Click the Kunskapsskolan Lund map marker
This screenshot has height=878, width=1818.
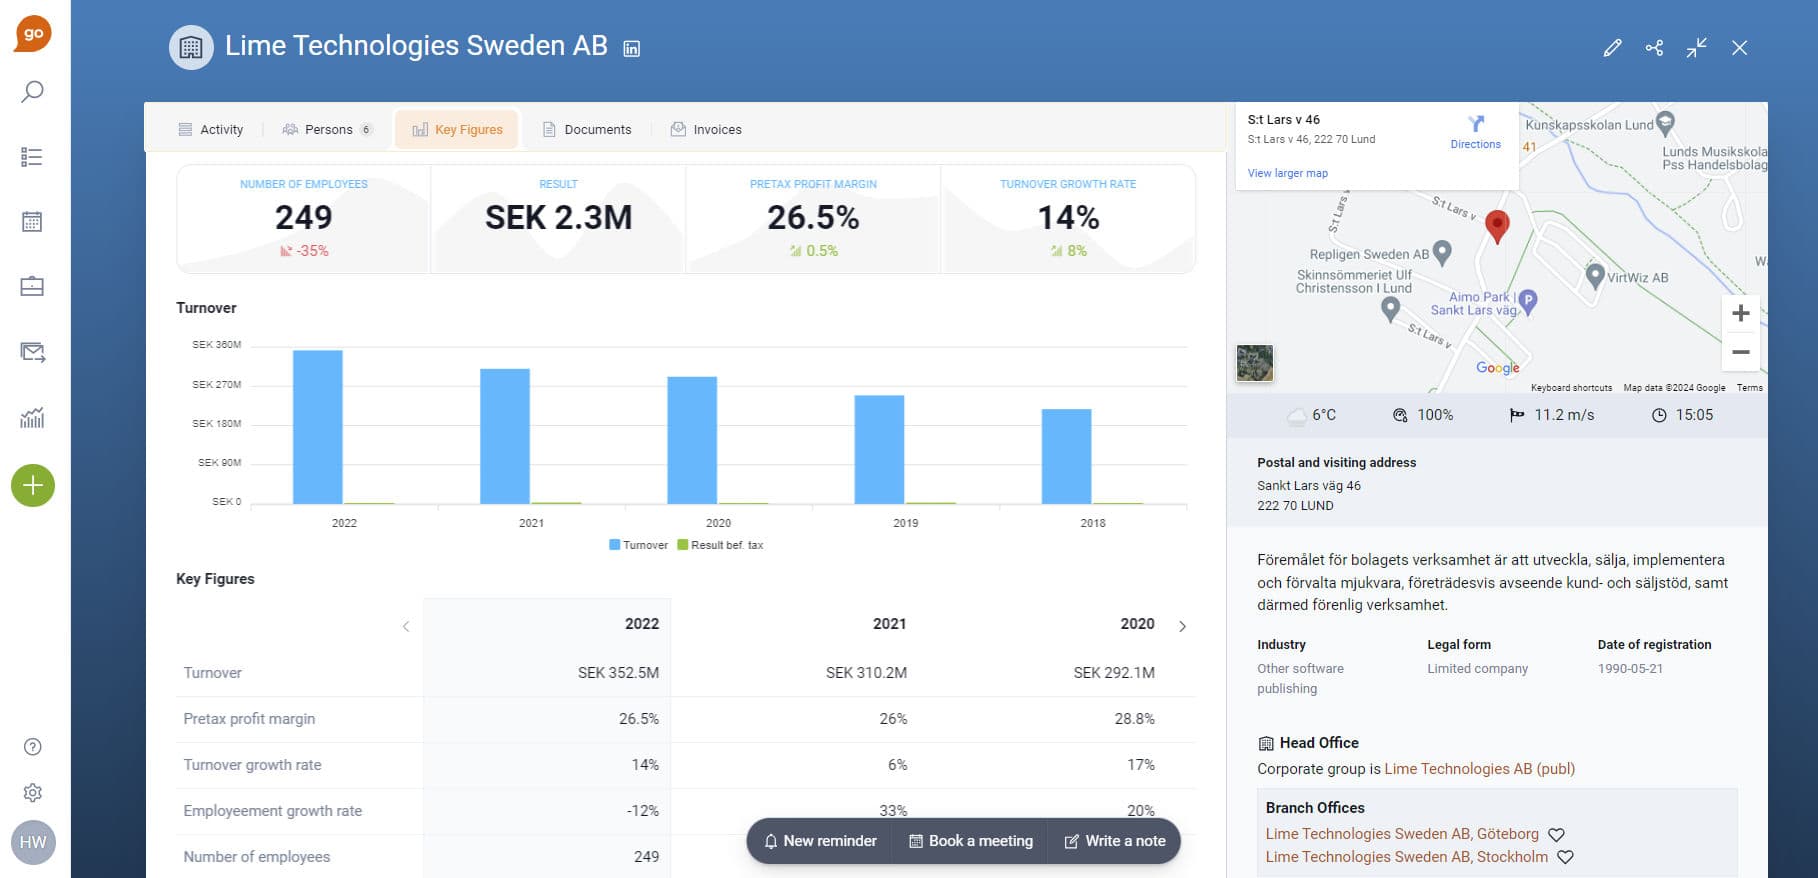(1665, 124)
